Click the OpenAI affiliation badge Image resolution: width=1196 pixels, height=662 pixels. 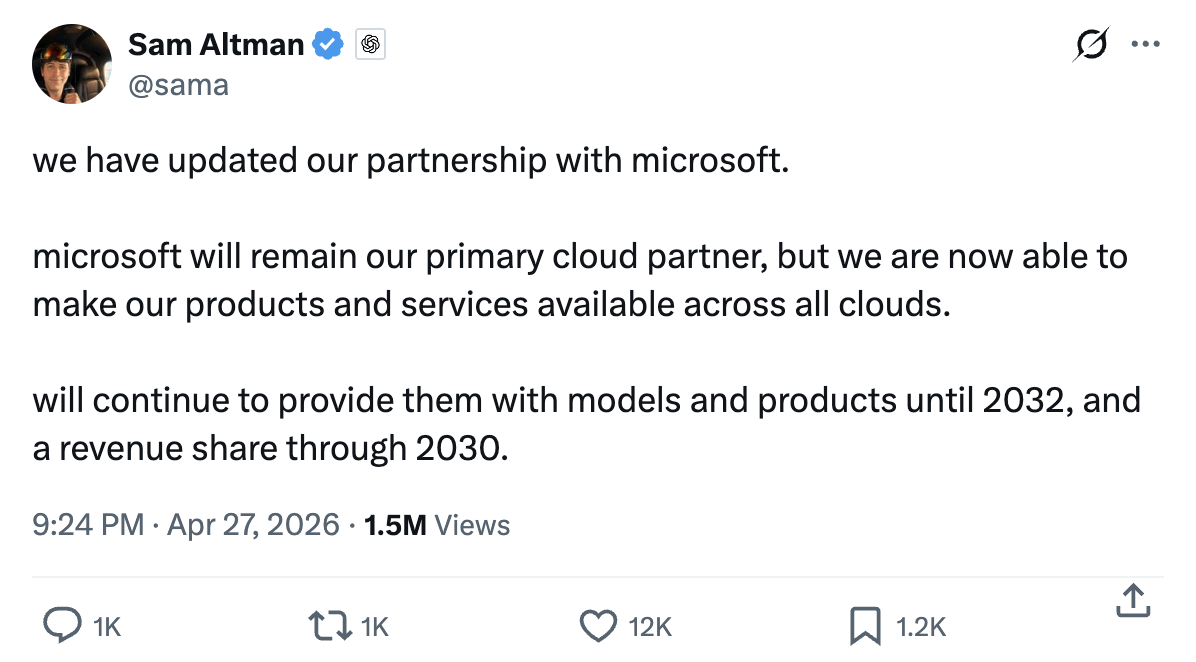tap(370, 44)
